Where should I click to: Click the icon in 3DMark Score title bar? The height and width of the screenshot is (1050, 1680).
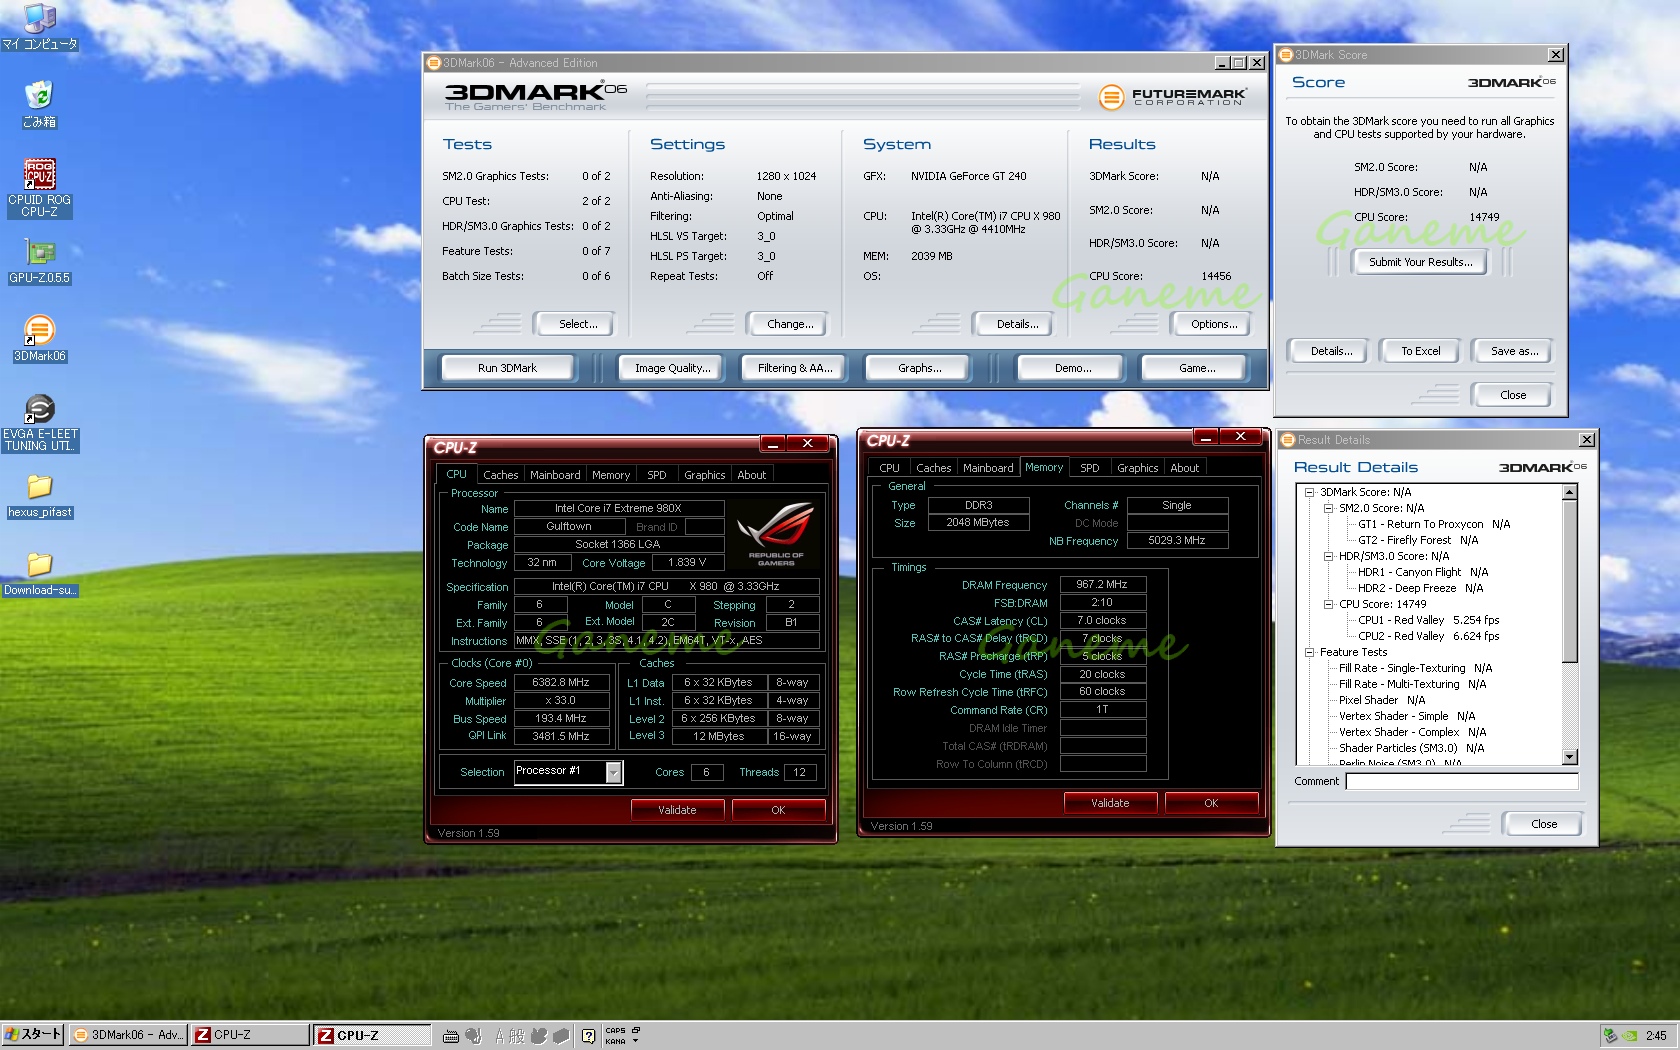(x=1286, y=55)
